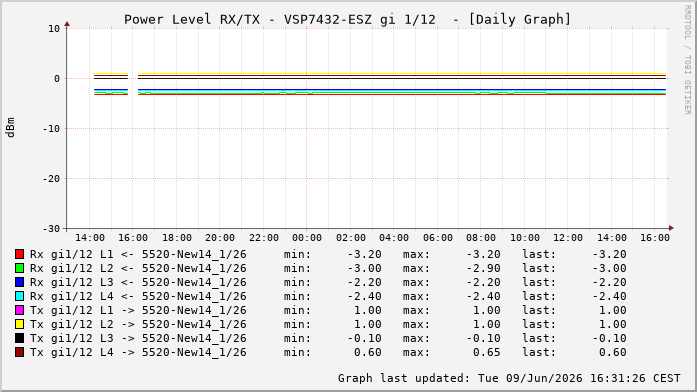Click the dark red Tx L4 legend swatch
The width and height of the screenshot is (697, 392).
click(19, 352)
